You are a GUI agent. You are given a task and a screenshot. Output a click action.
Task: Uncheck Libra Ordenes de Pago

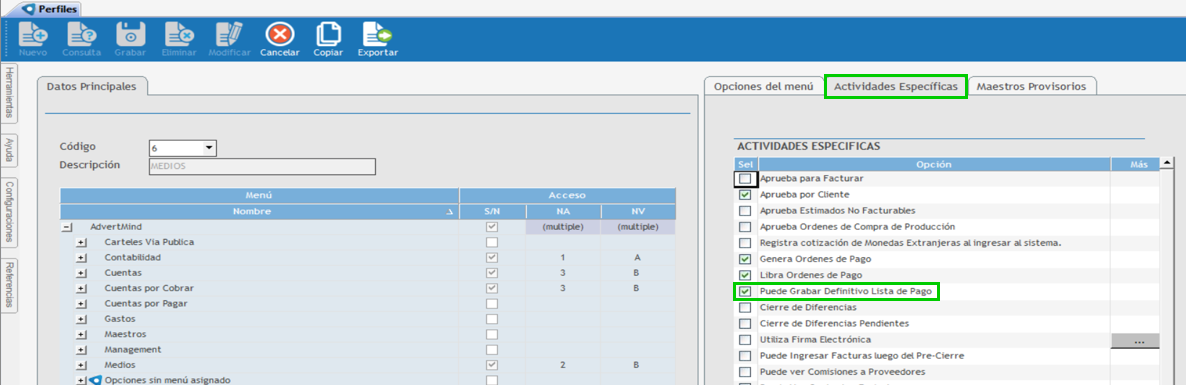[x=746, y=275]
